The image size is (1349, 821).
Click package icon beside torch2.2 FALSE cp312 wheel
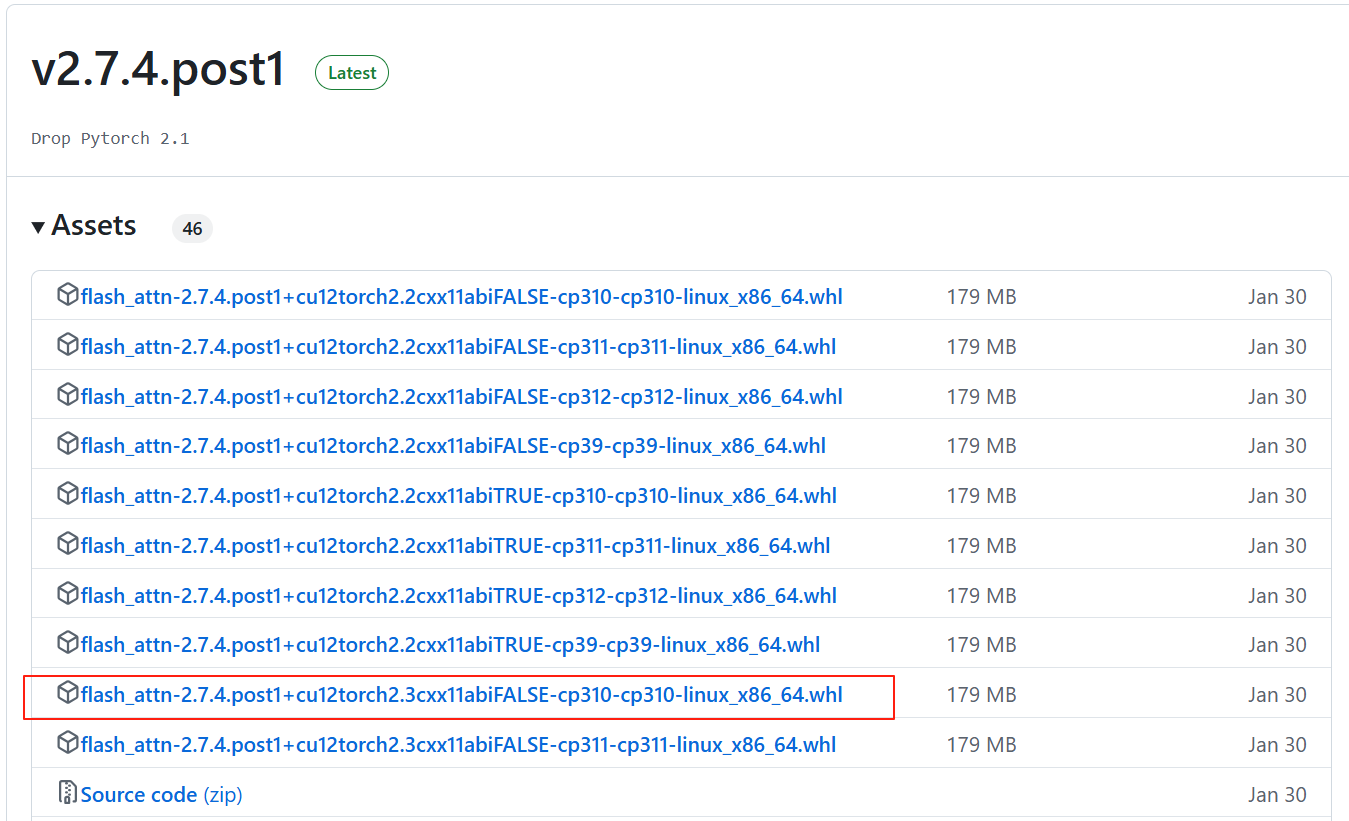(67, 395)
